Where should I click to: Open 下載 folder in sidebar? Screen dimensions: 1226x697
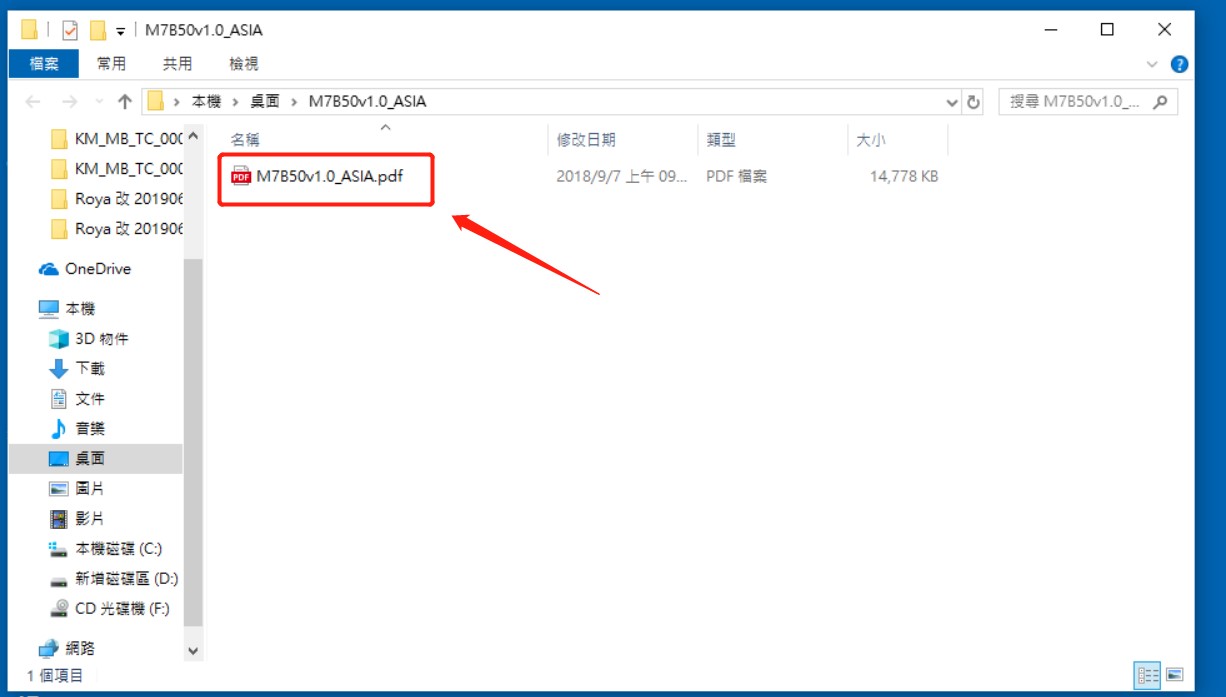pos(89,369)
